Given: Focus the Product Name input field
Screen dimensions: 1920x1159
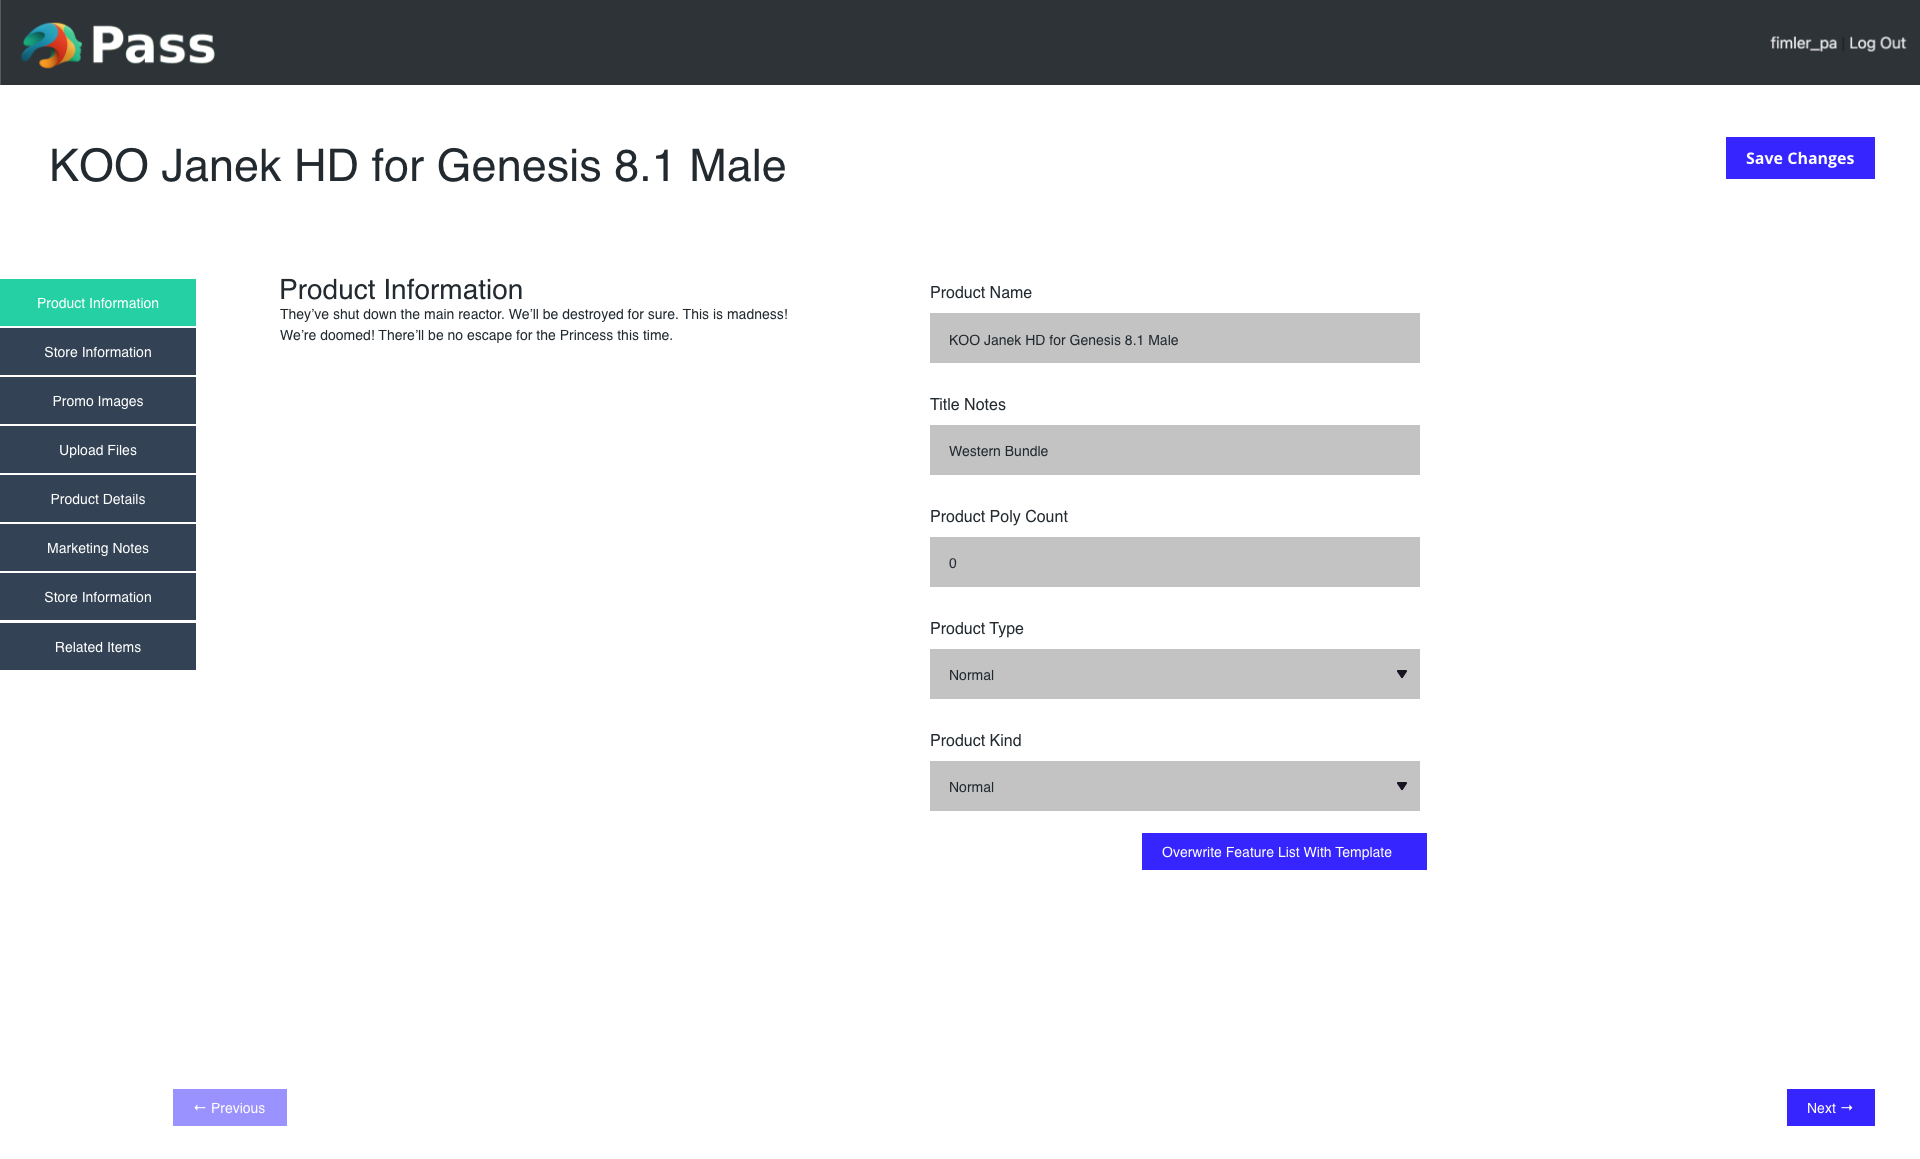Looking at the screenshot, I should pyautogui.click(x=1175, y=338).
